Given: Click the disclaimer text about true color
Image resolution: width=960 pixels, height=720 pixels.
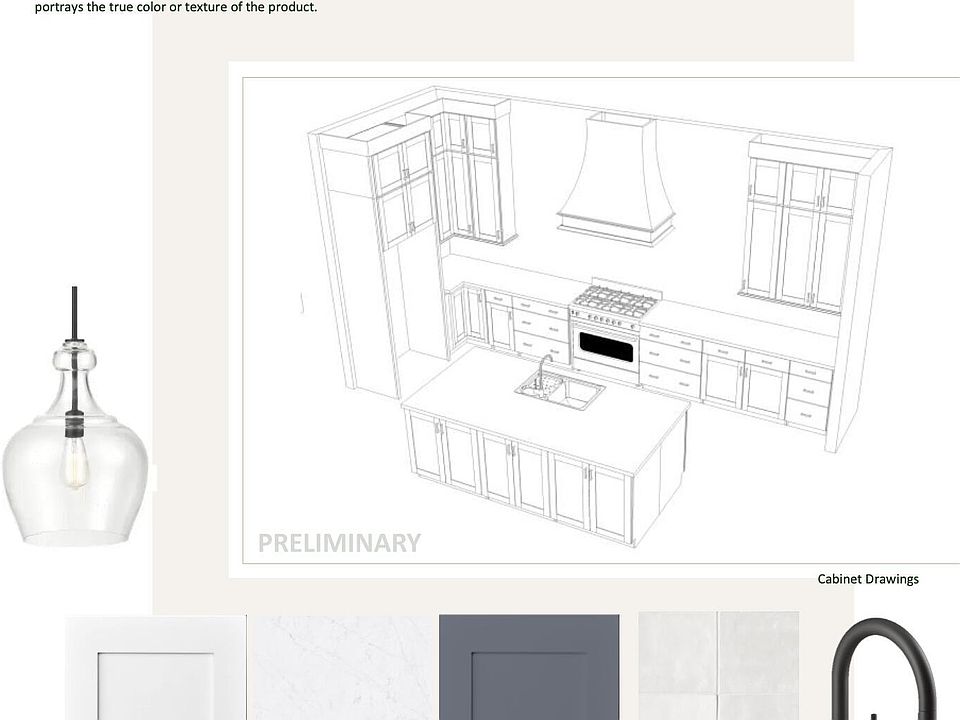Looking at the screenshot, I should coord(176,7).
